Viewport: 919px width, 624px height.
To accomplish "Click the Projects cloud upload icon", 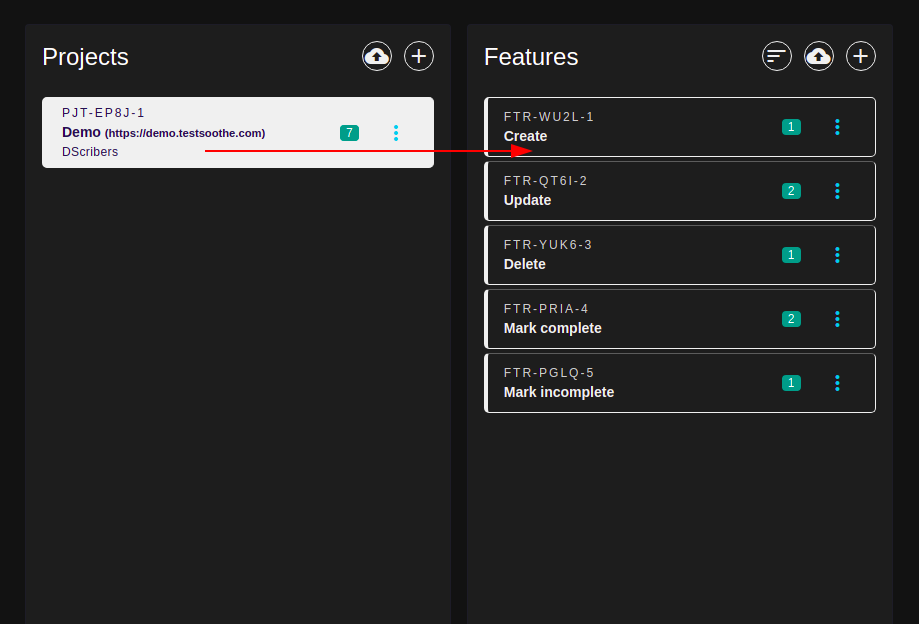I will [x=377, y=56].
